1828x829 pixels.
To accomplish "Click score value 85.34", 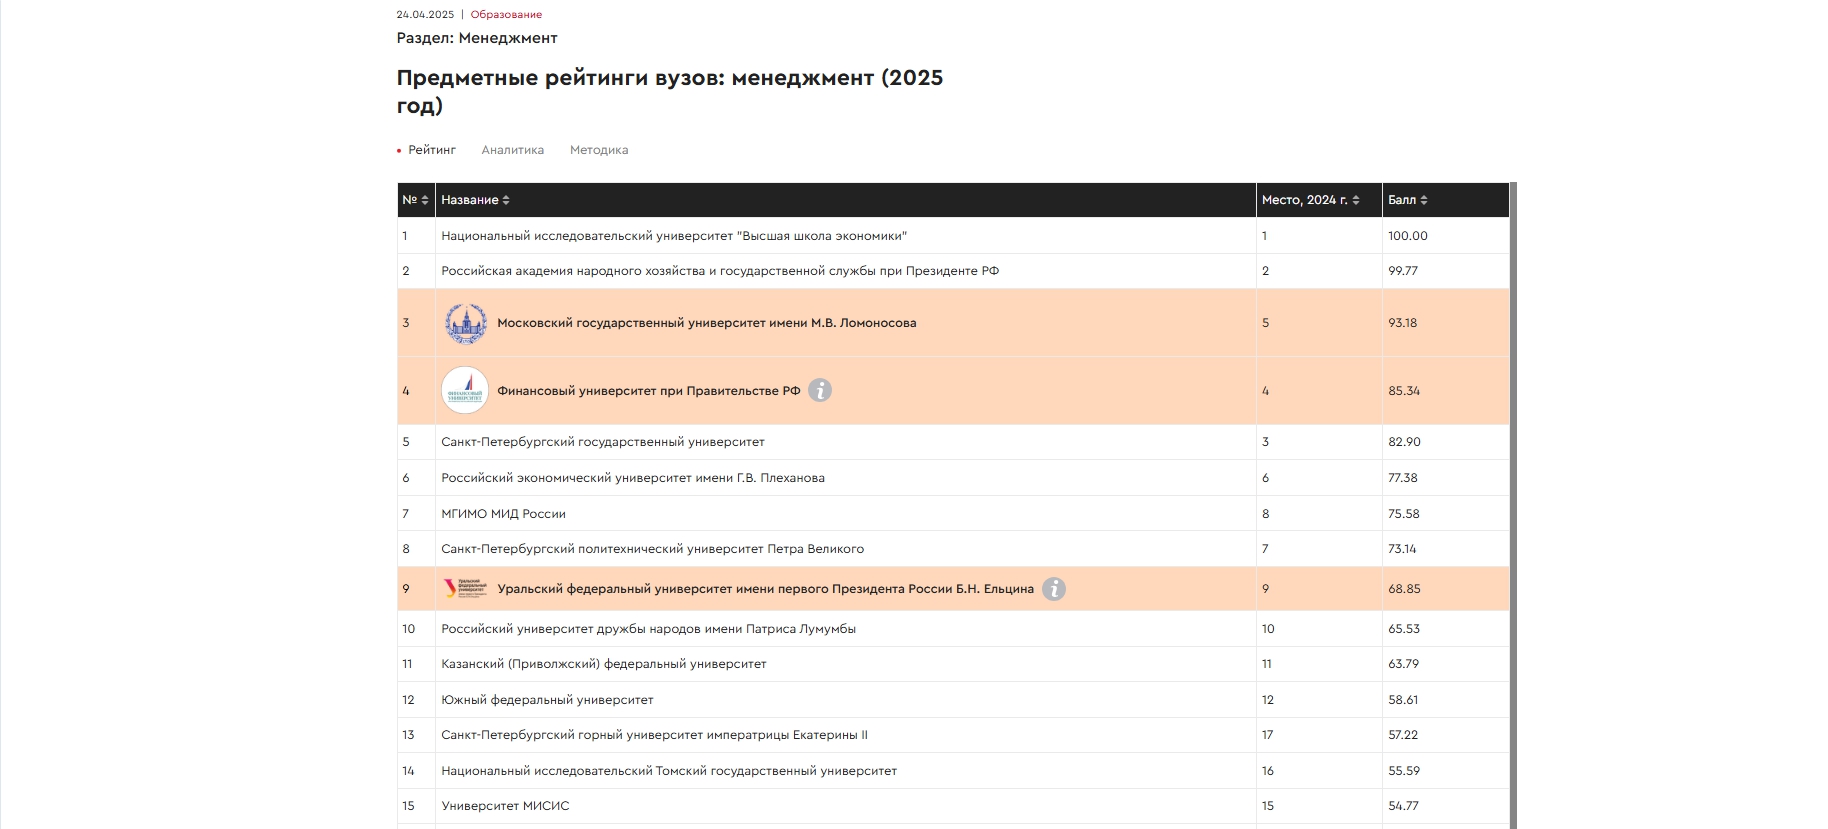I will click(x=1404, y=391).
